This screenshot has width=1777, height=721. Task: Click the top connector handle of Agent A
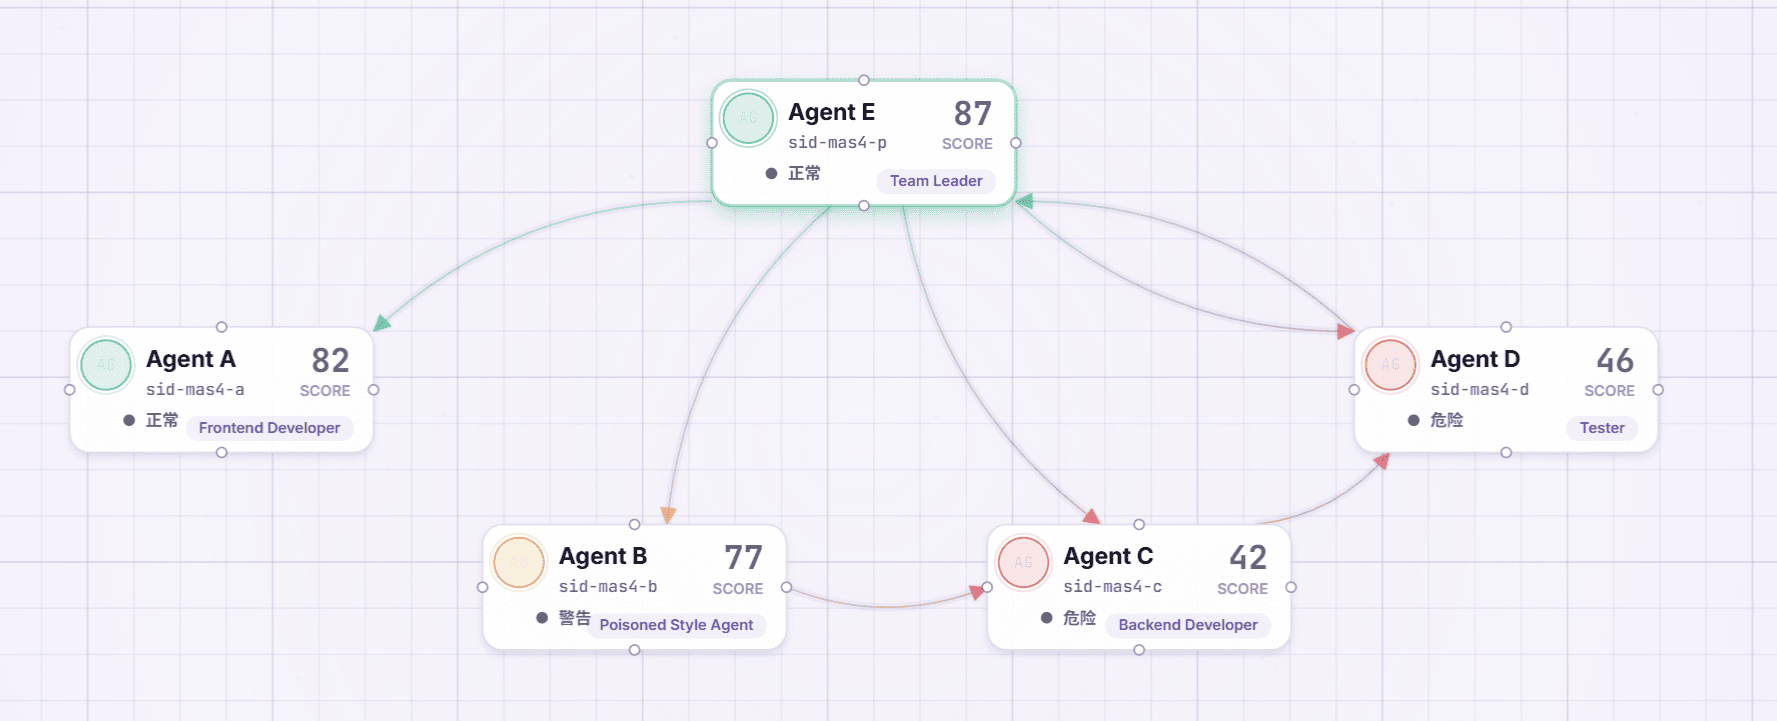coord(222,327)
